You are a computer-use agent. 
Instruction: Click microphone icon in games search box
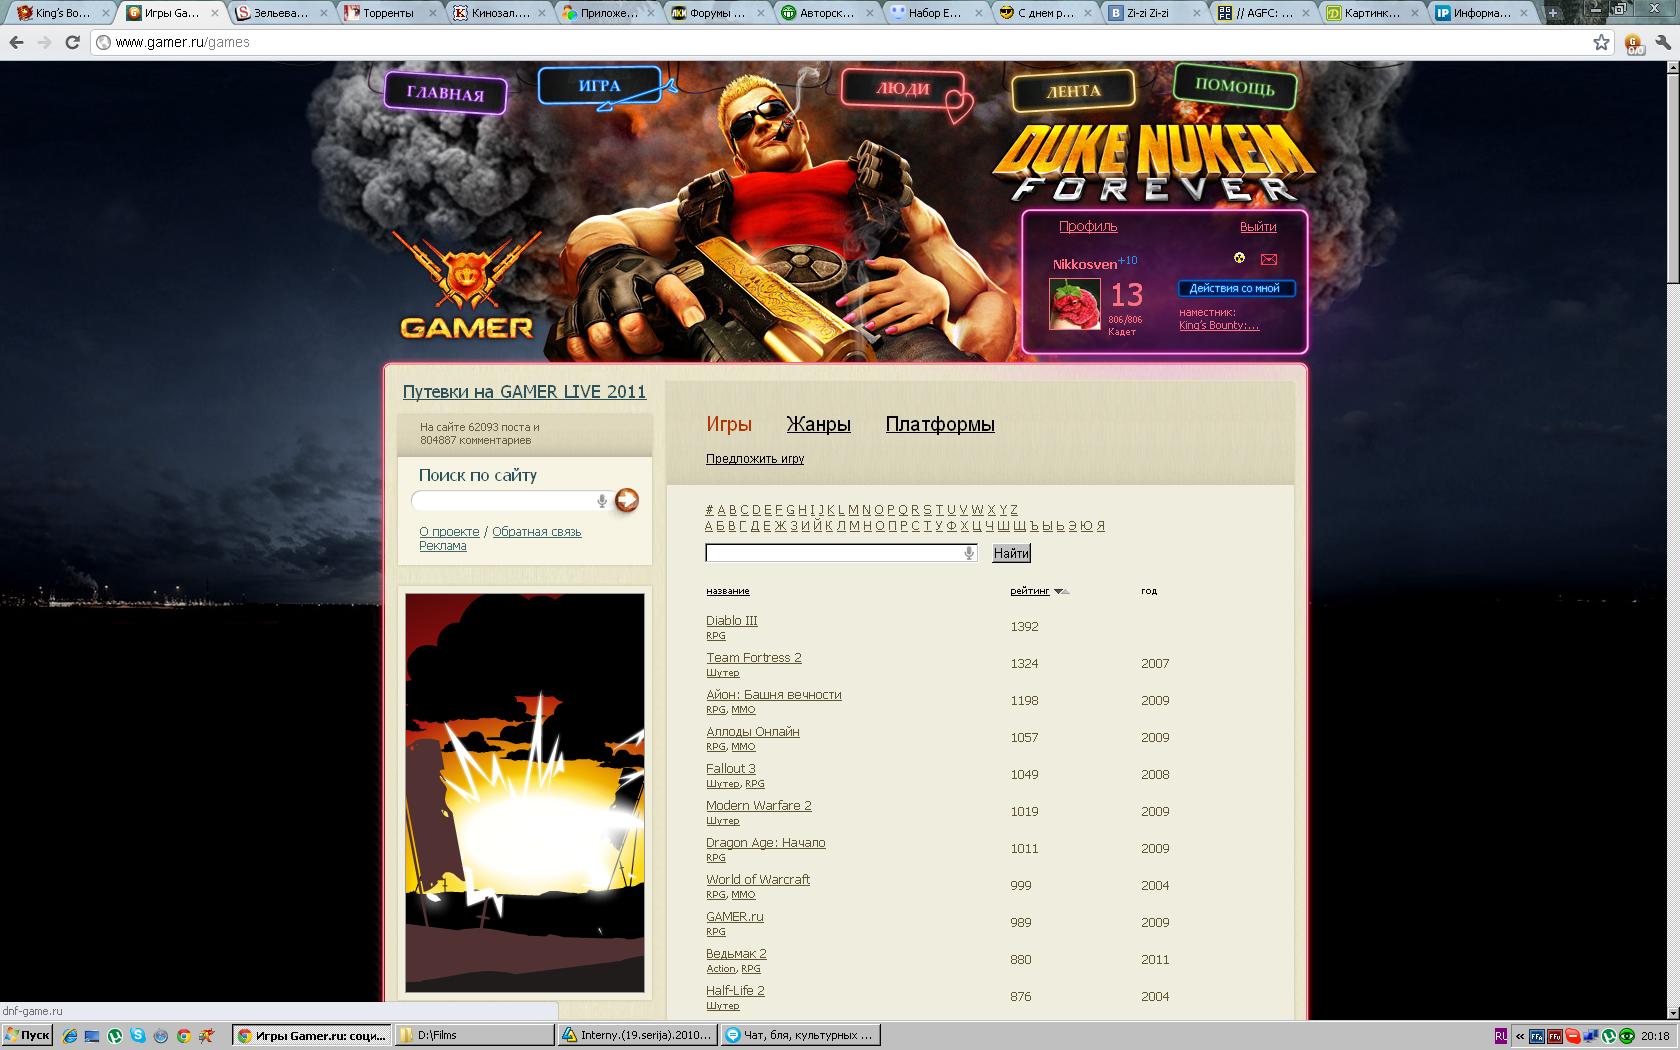click(x=968, y=553)
